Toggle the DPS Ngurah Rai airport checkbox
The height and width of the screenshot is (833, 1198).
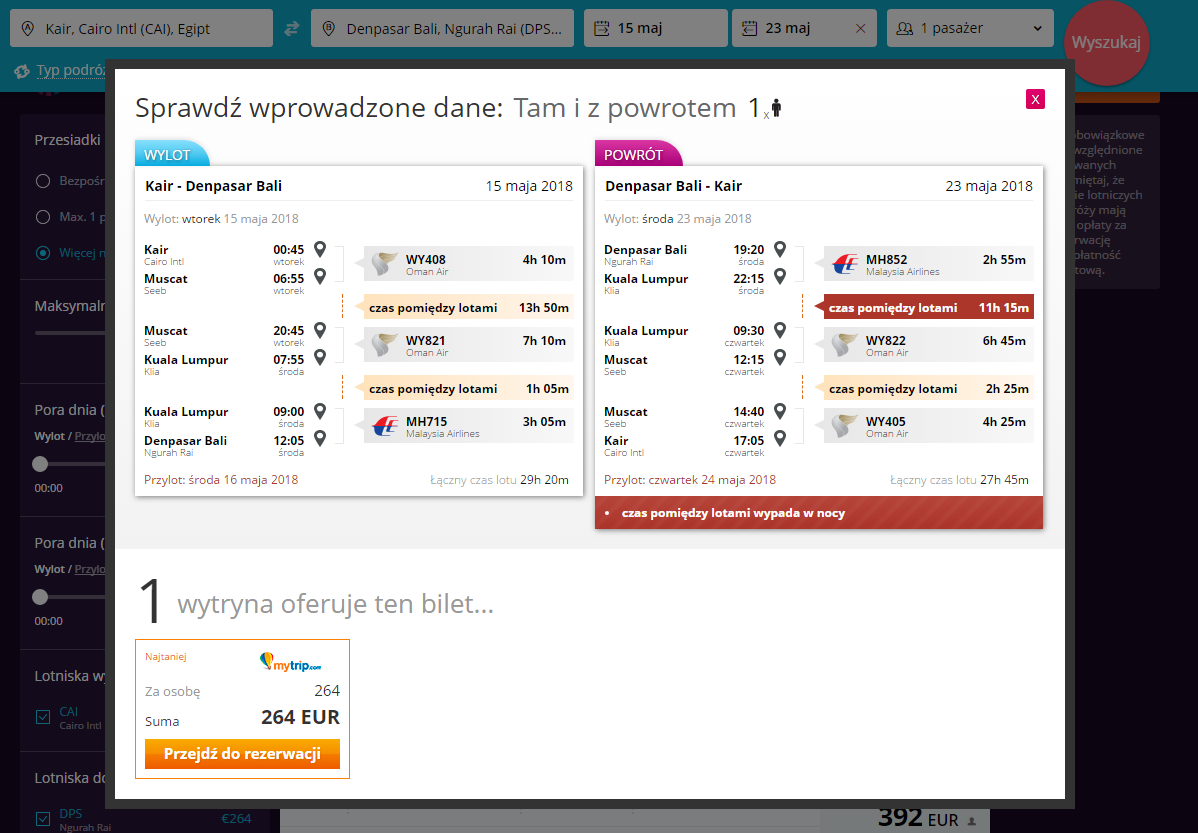43,818
